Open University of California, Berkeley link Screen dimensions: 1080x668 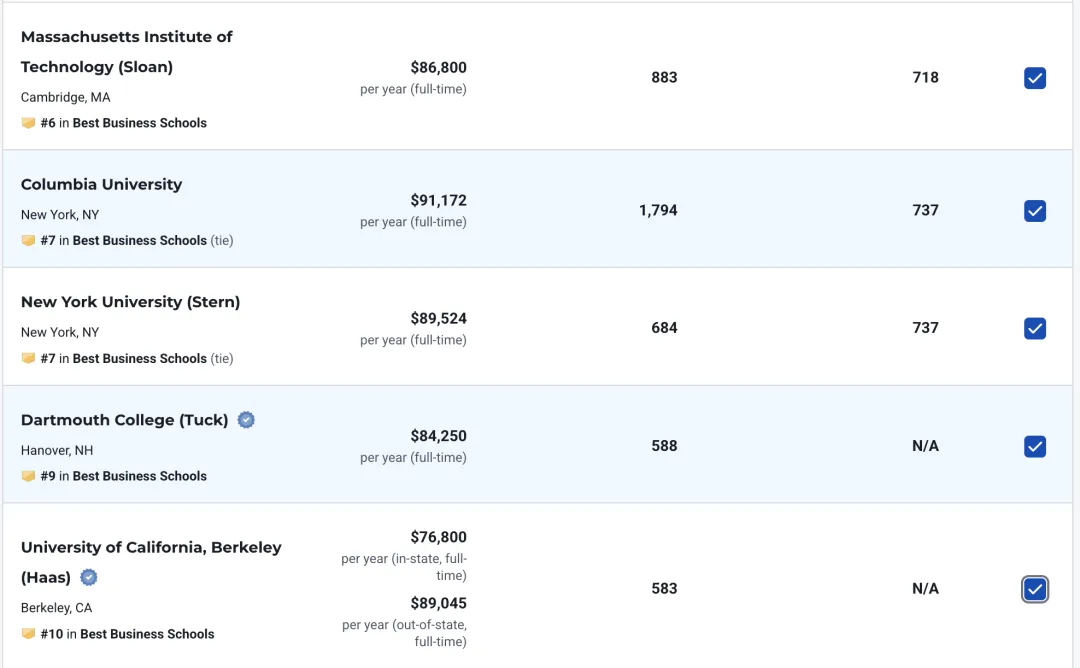pyautogui.click(x=151, y=548)
